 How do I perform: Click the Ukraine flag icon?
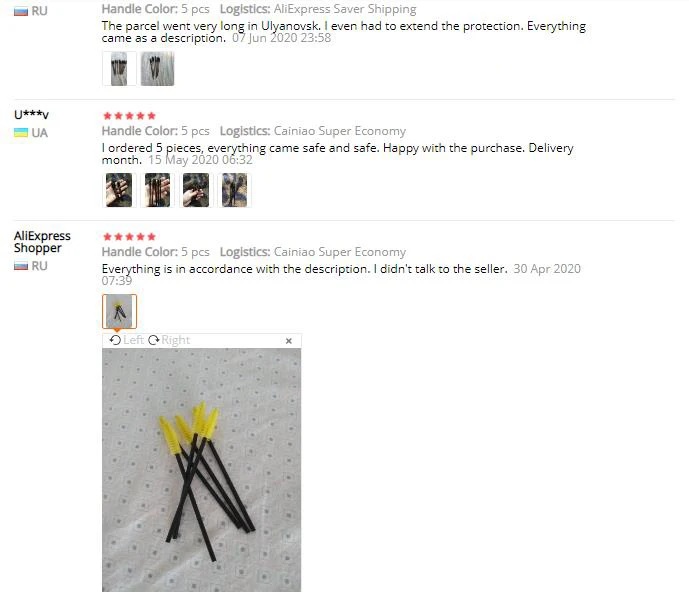pyautogui.click(x=21, y=133)
